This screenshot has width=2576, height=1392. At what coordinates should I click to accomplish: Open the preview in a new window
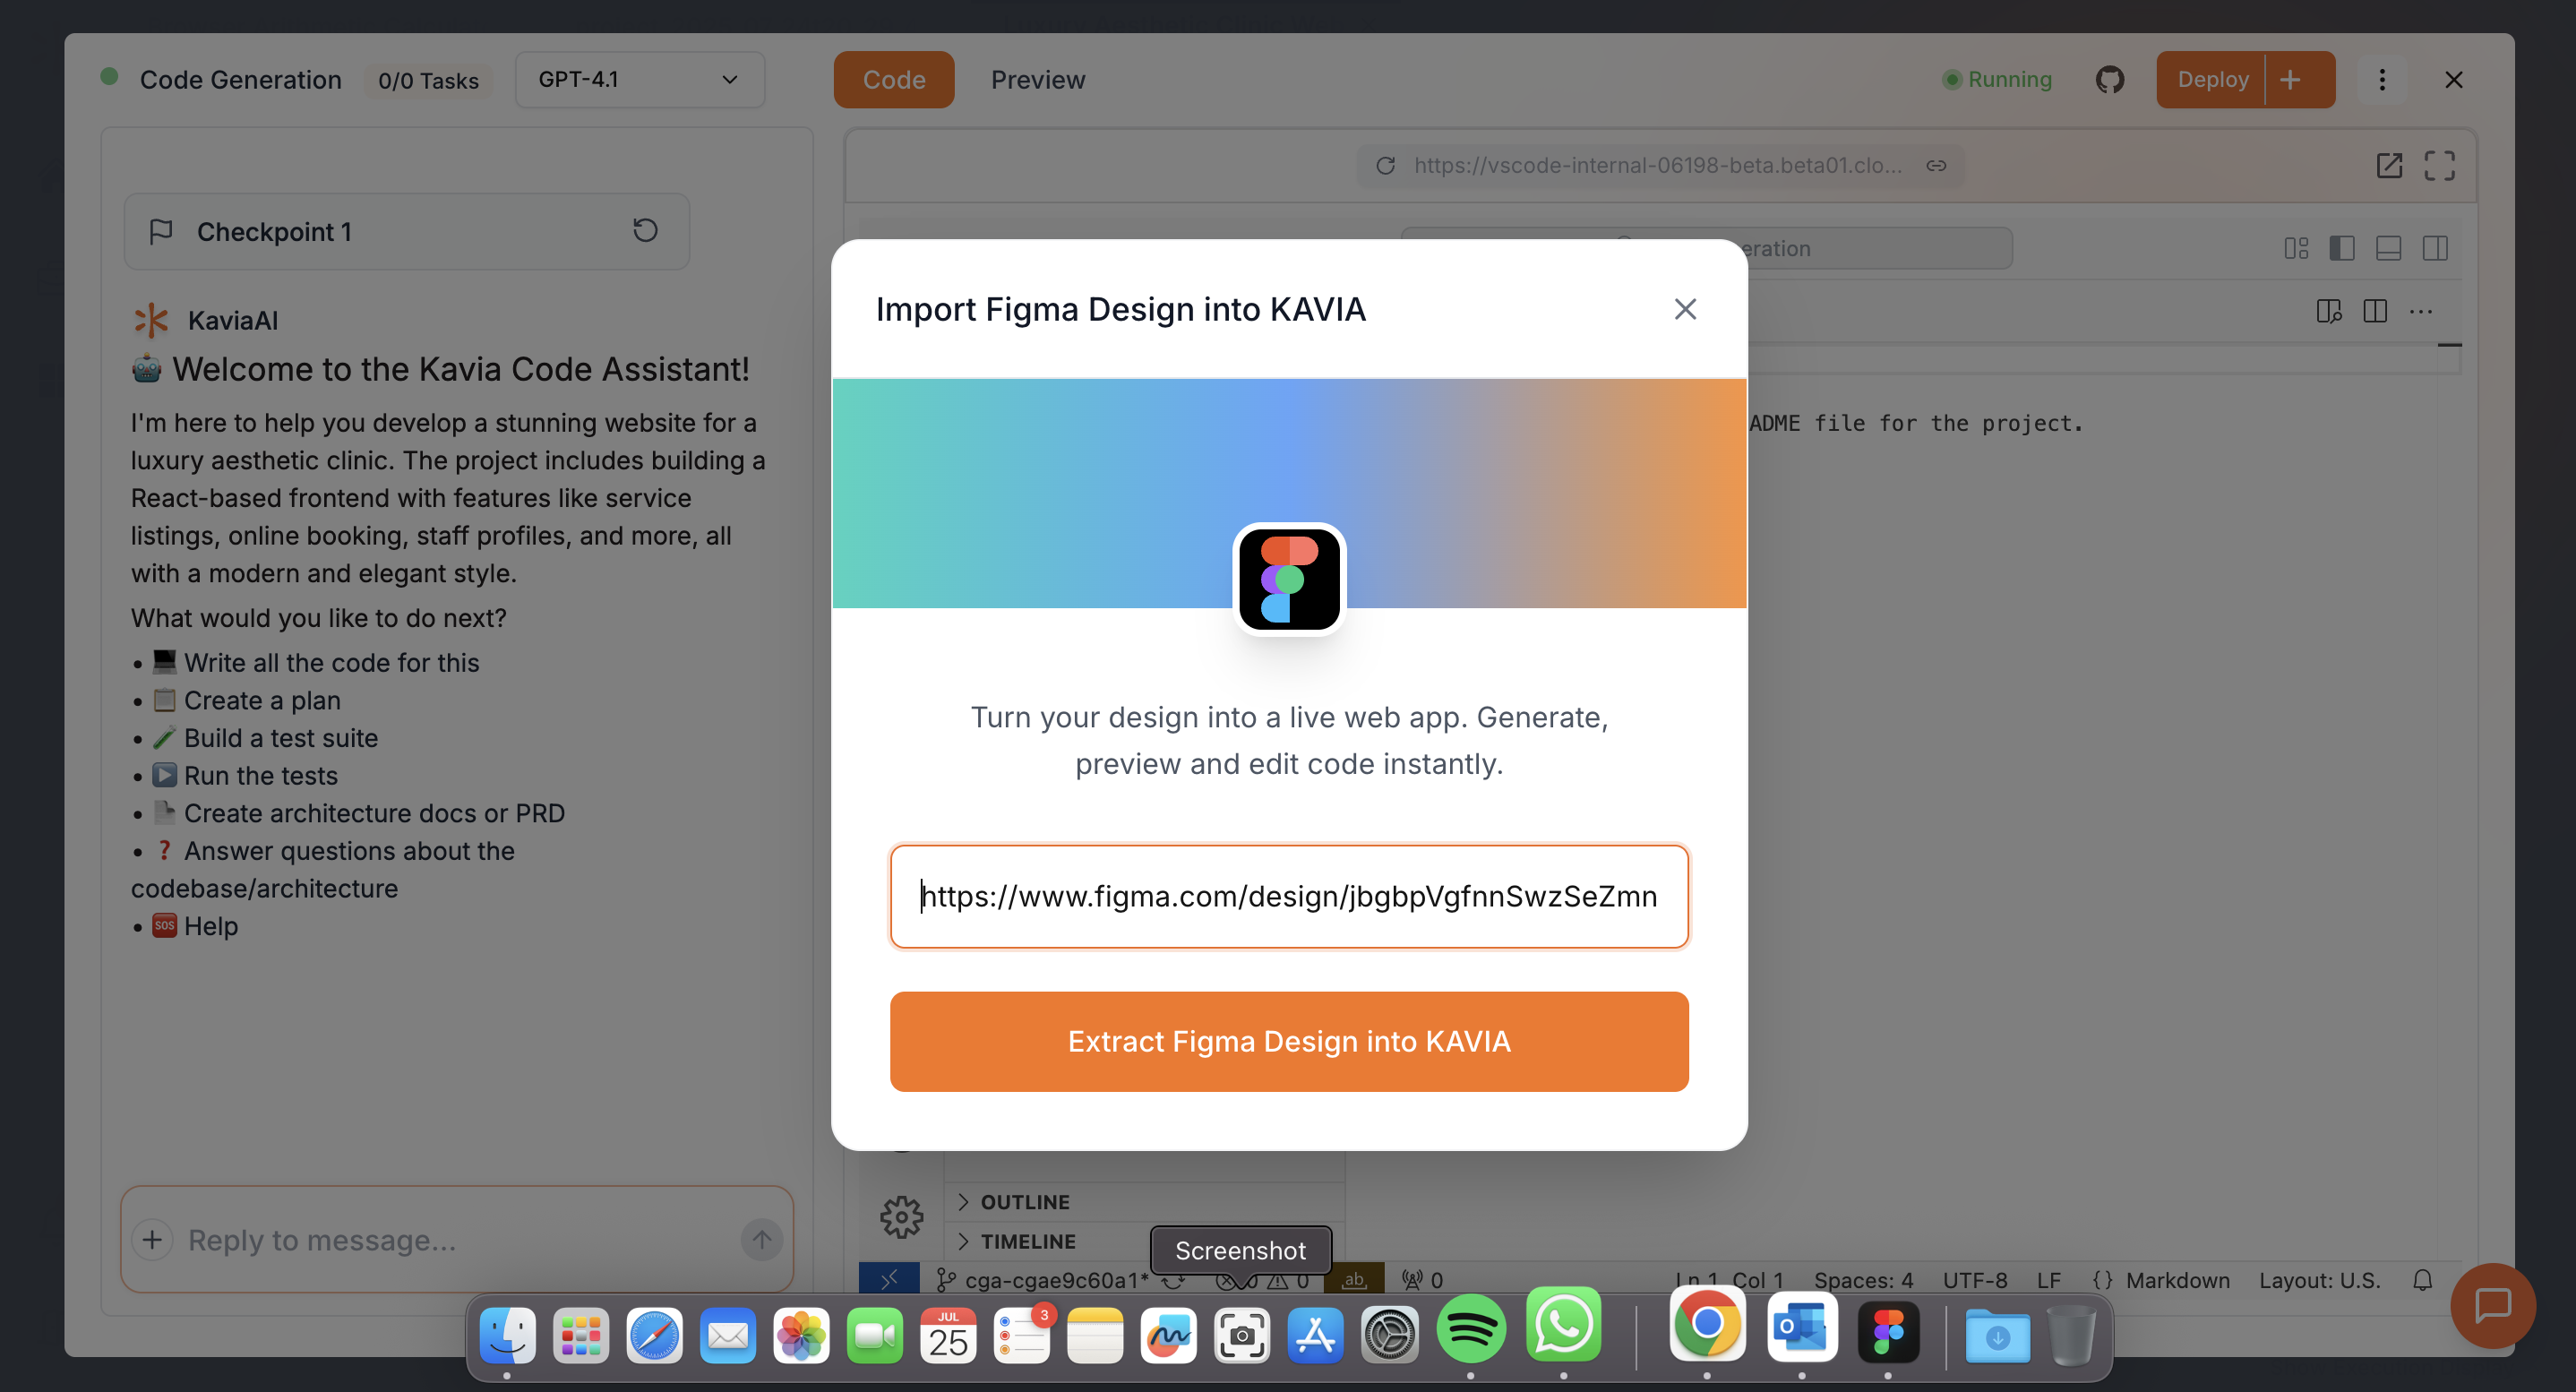click(2389, 165)
